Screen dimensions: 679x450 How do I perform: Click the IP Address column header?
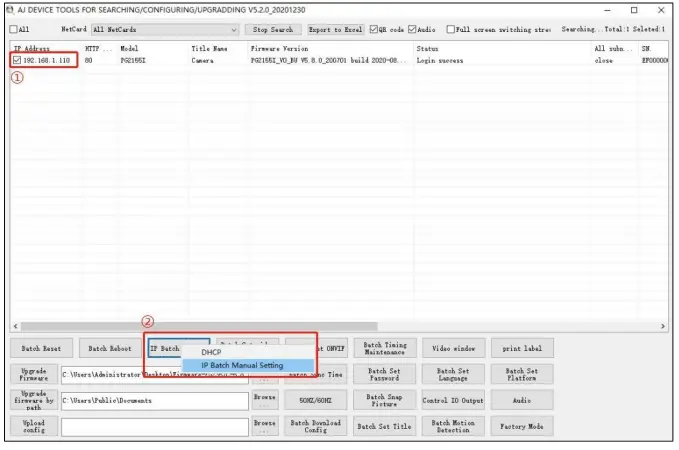tap(45, 49)
